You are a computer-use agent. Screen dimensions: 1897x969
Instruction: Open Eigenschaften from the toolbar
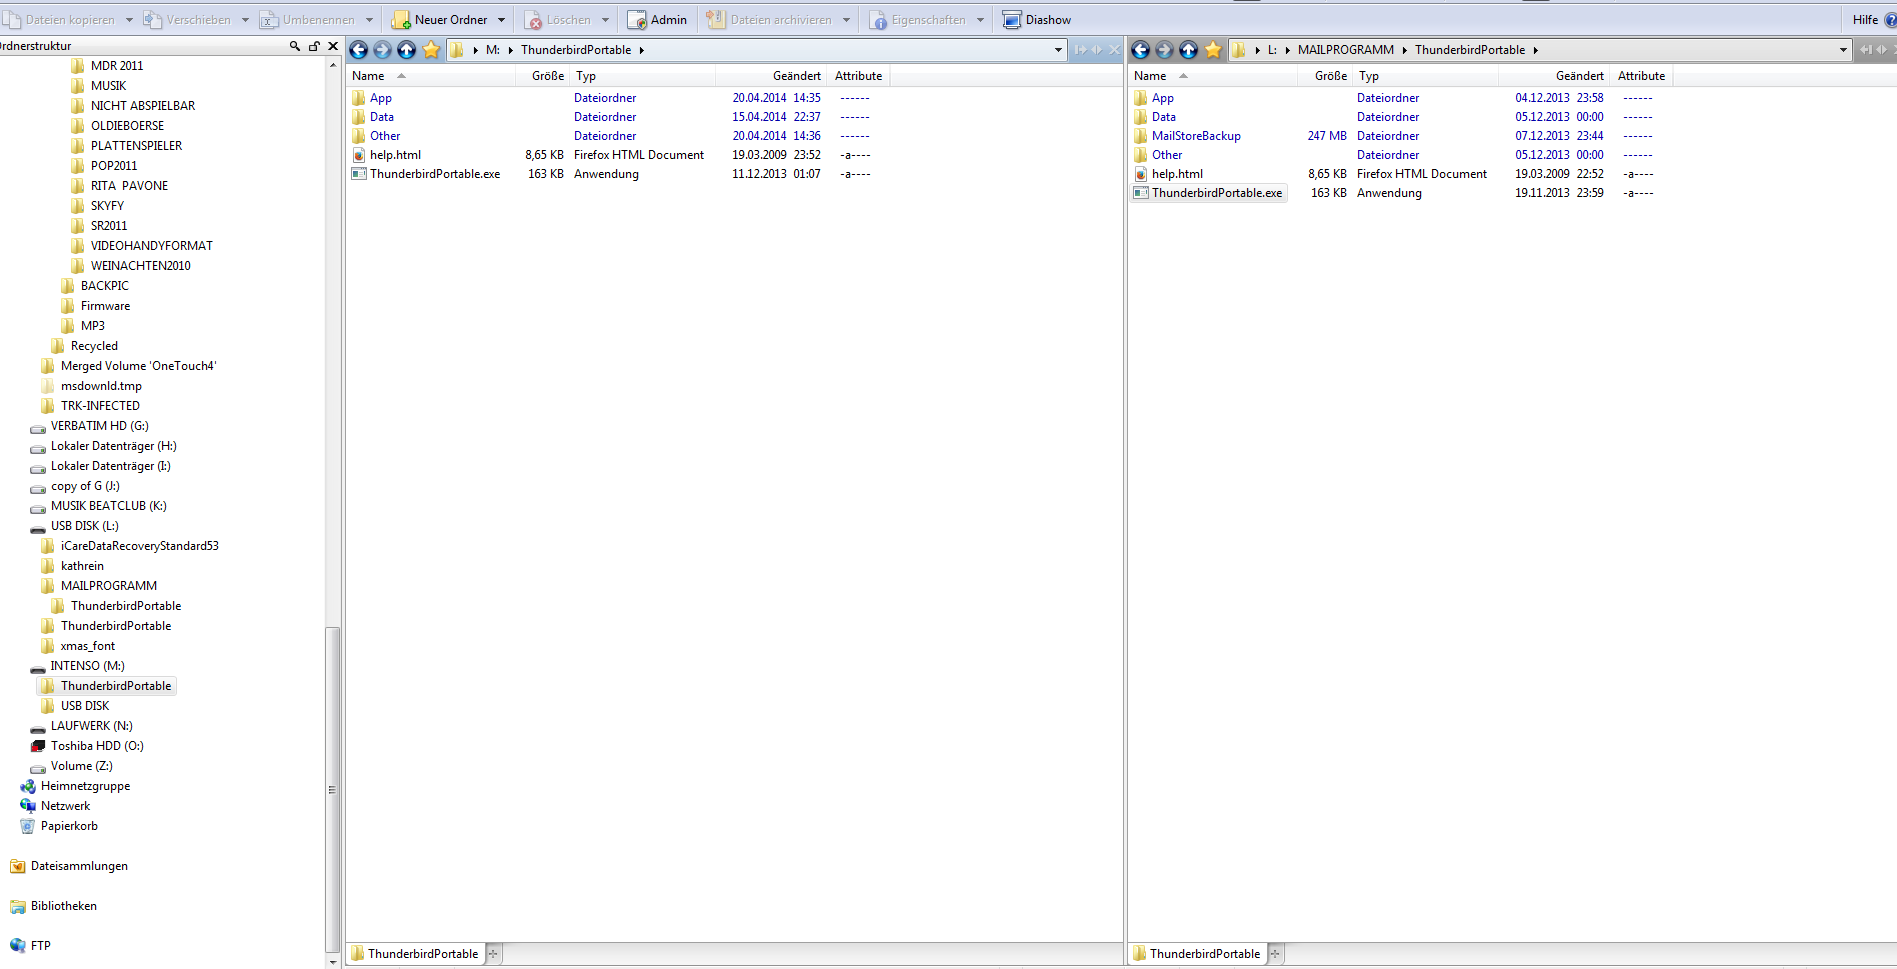917,20
